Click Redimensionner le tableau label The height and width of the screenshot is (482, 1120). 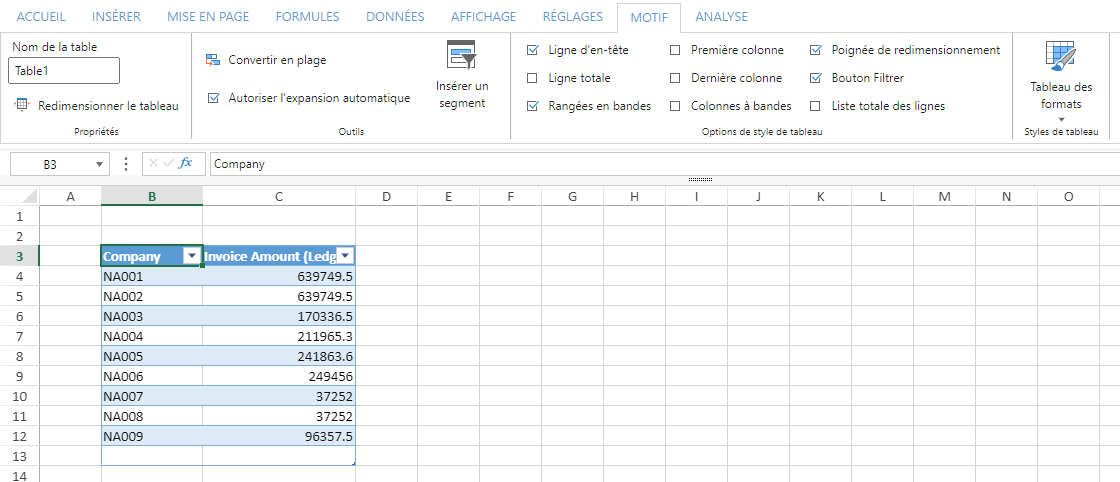tap(109, 106)
